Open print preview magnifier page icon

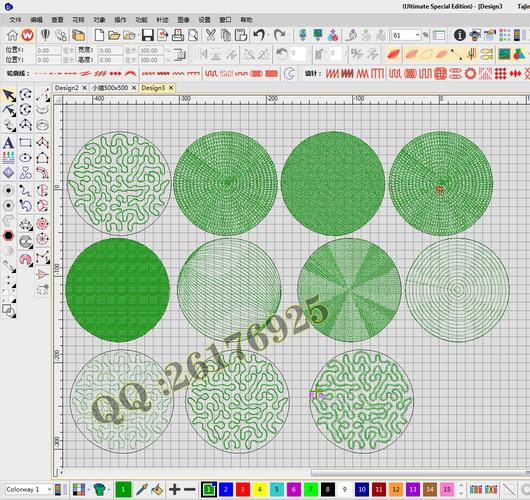point(193,35)
